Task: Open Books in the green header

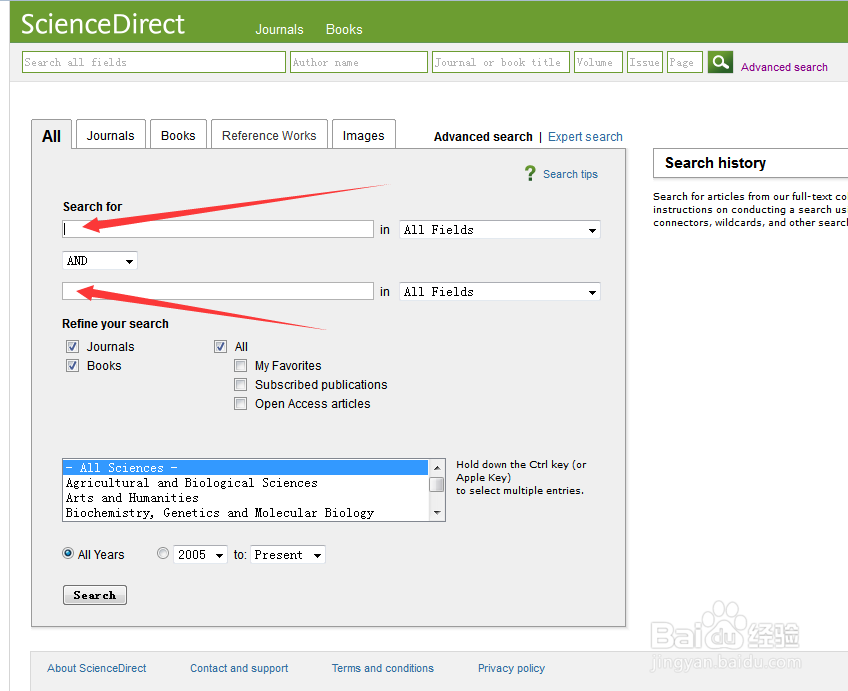Action: point(344,29)
